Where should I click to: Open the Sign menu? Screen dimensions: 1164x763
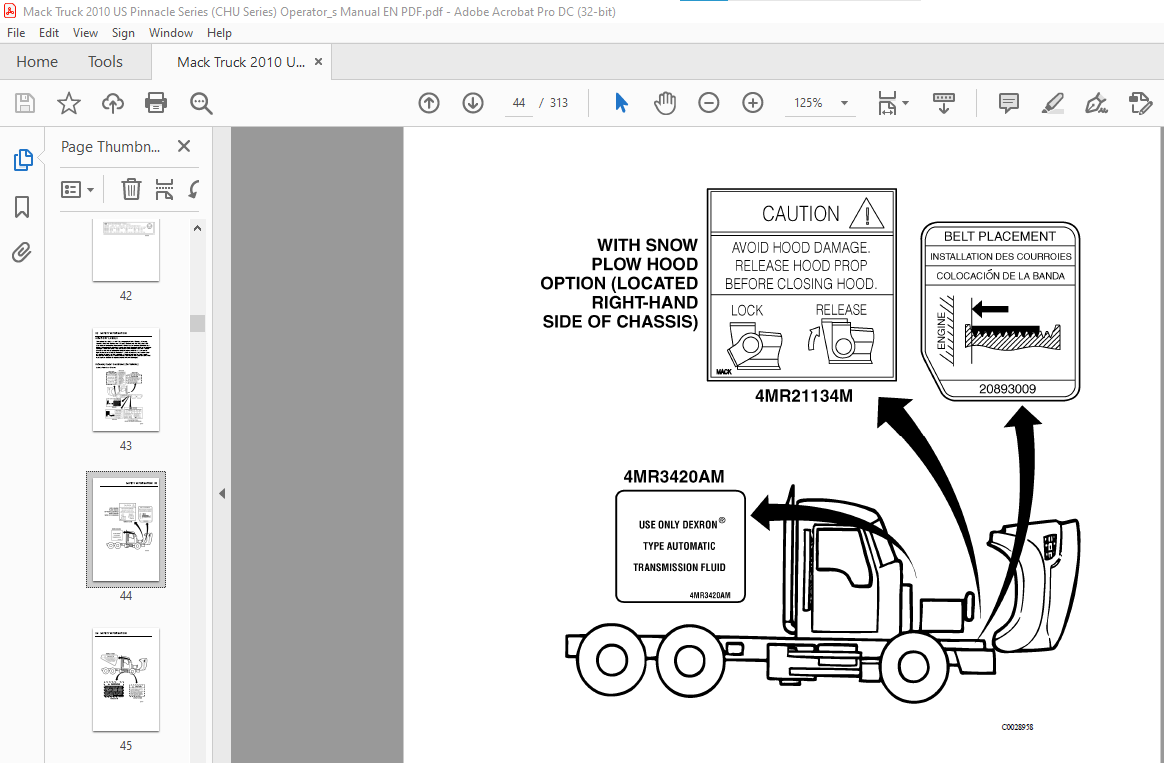[123, 33]
